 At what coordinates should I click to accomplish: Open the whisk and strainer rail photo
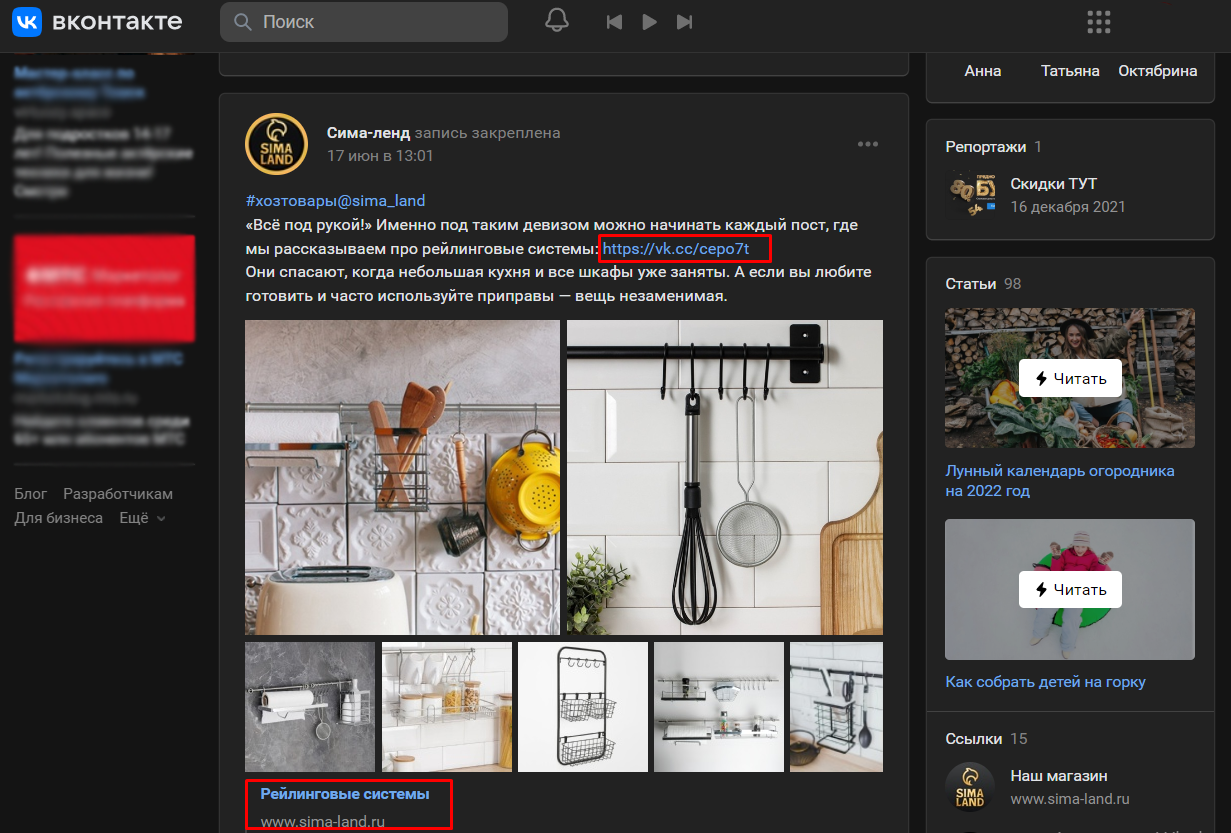coord(725,477)
